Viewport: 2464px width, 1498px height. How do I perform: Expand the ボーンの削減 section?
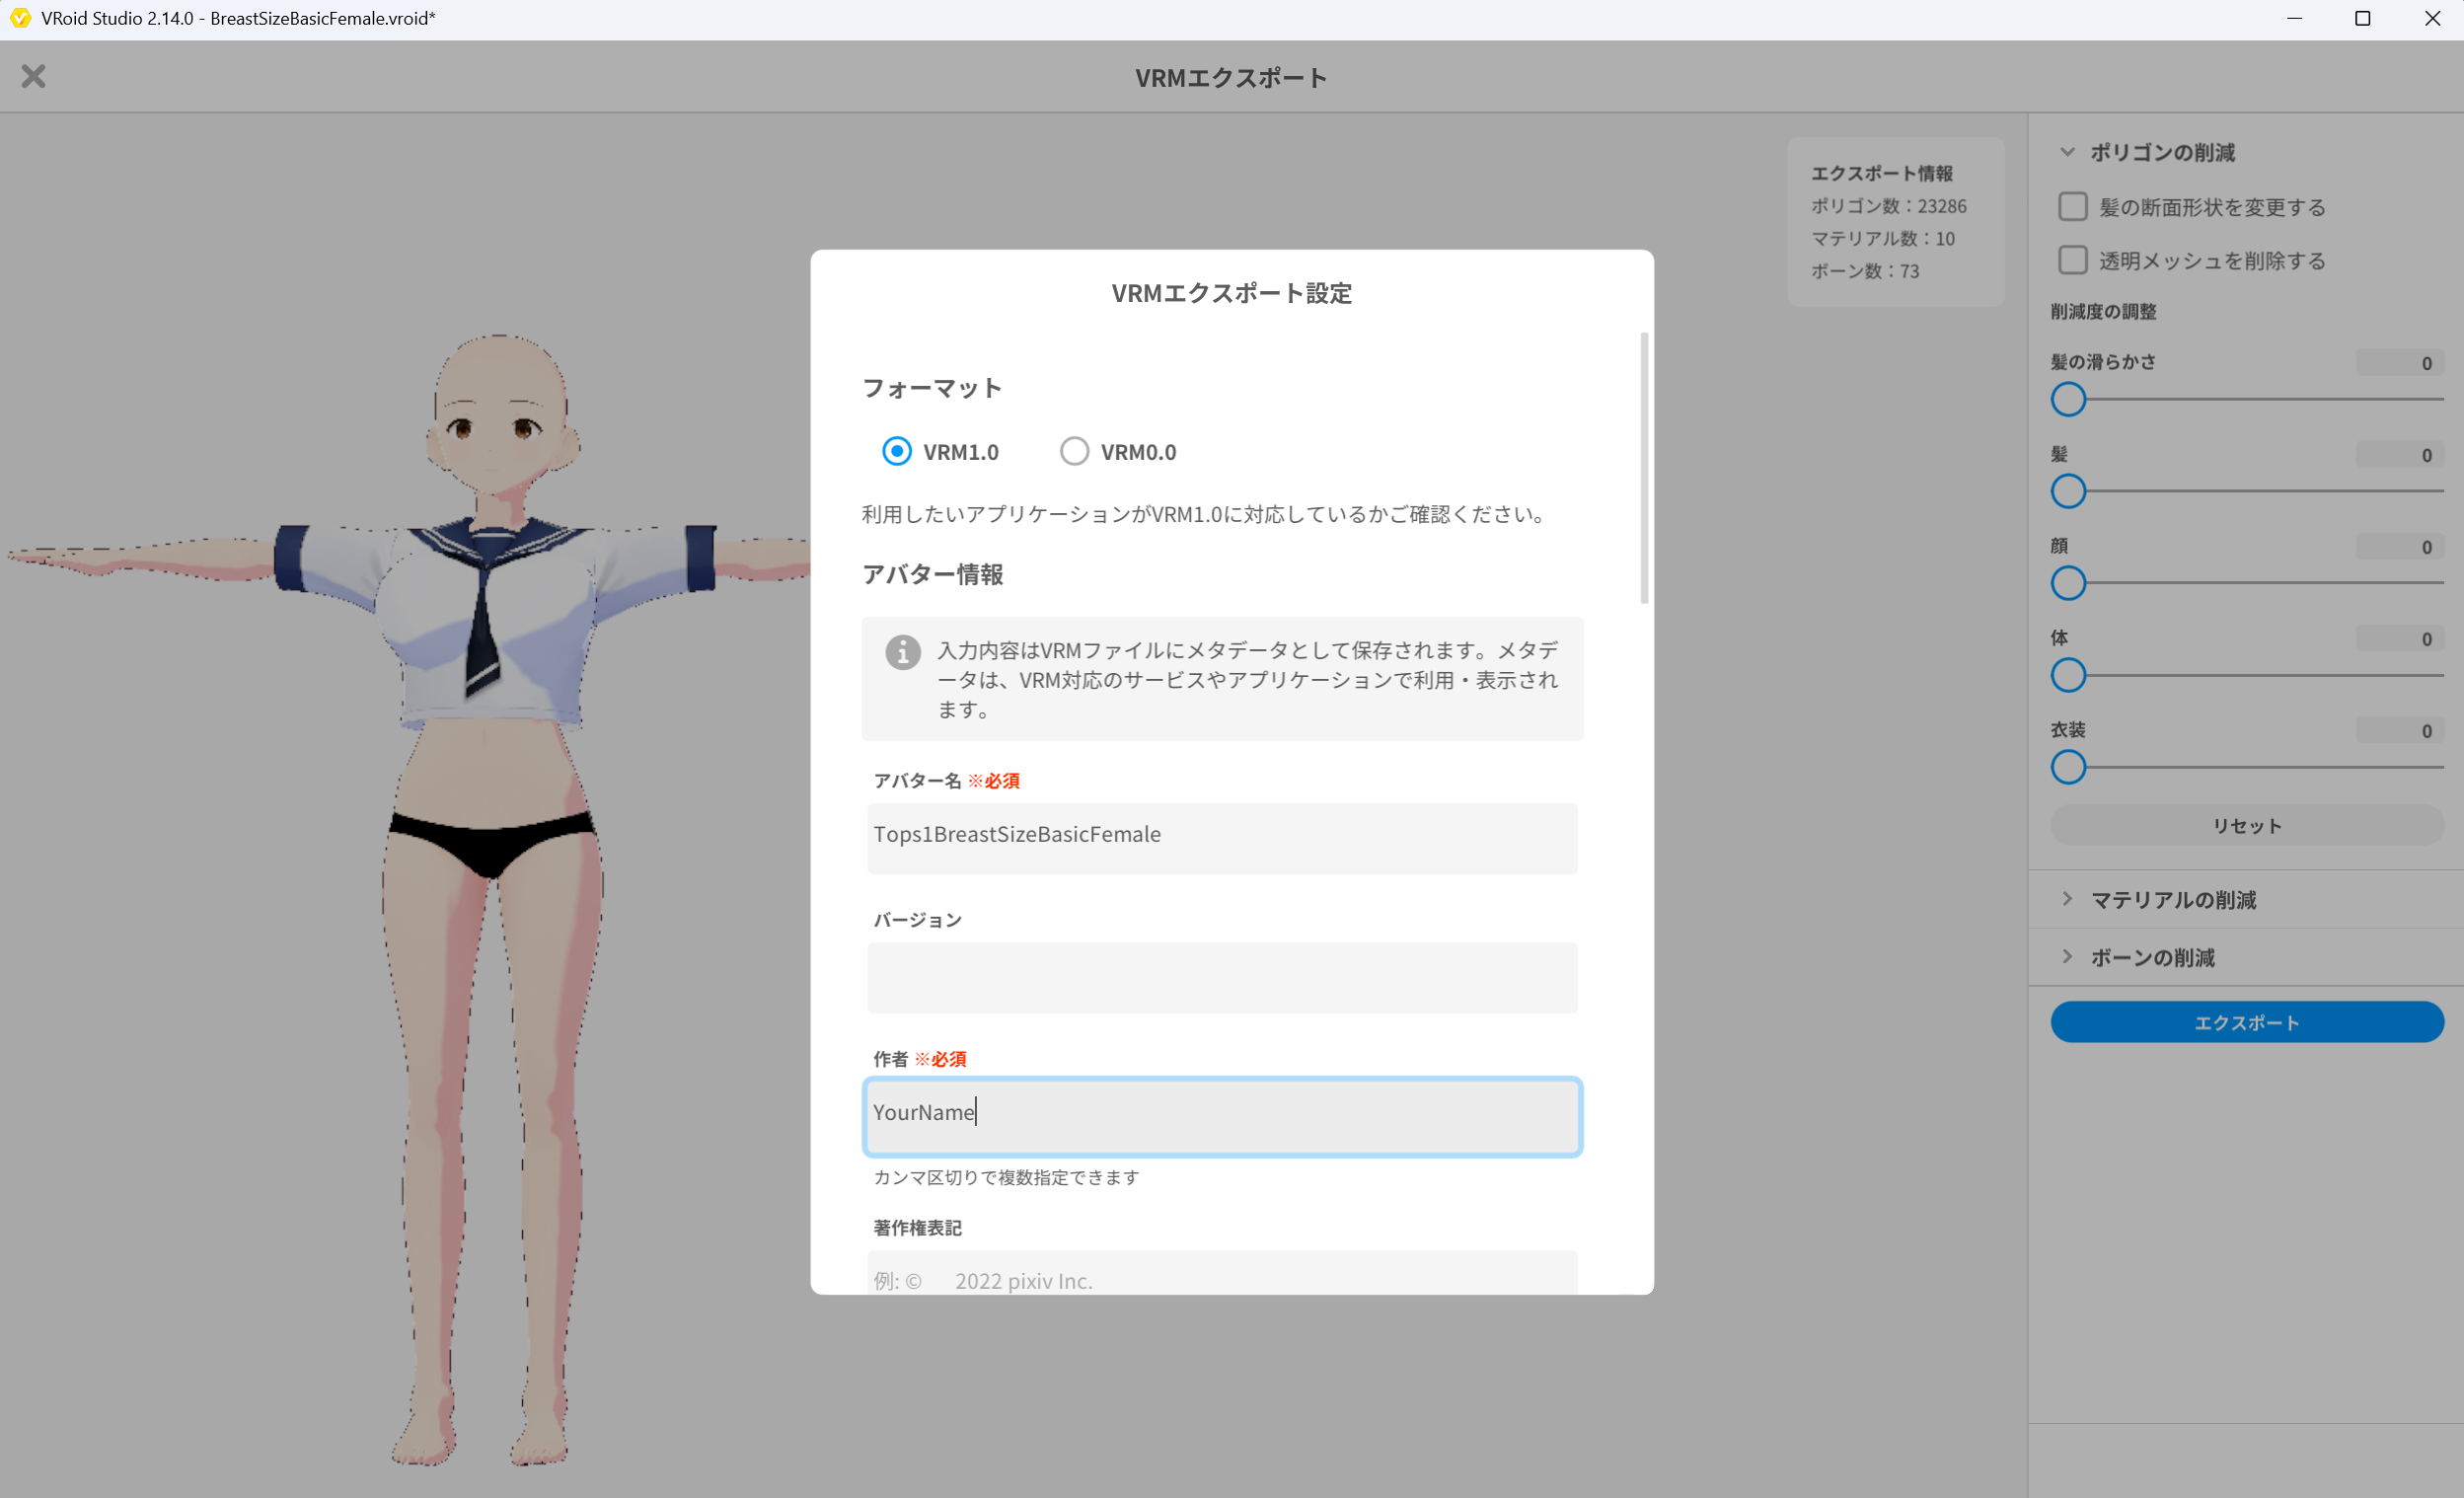click(x=2067, y=957)
